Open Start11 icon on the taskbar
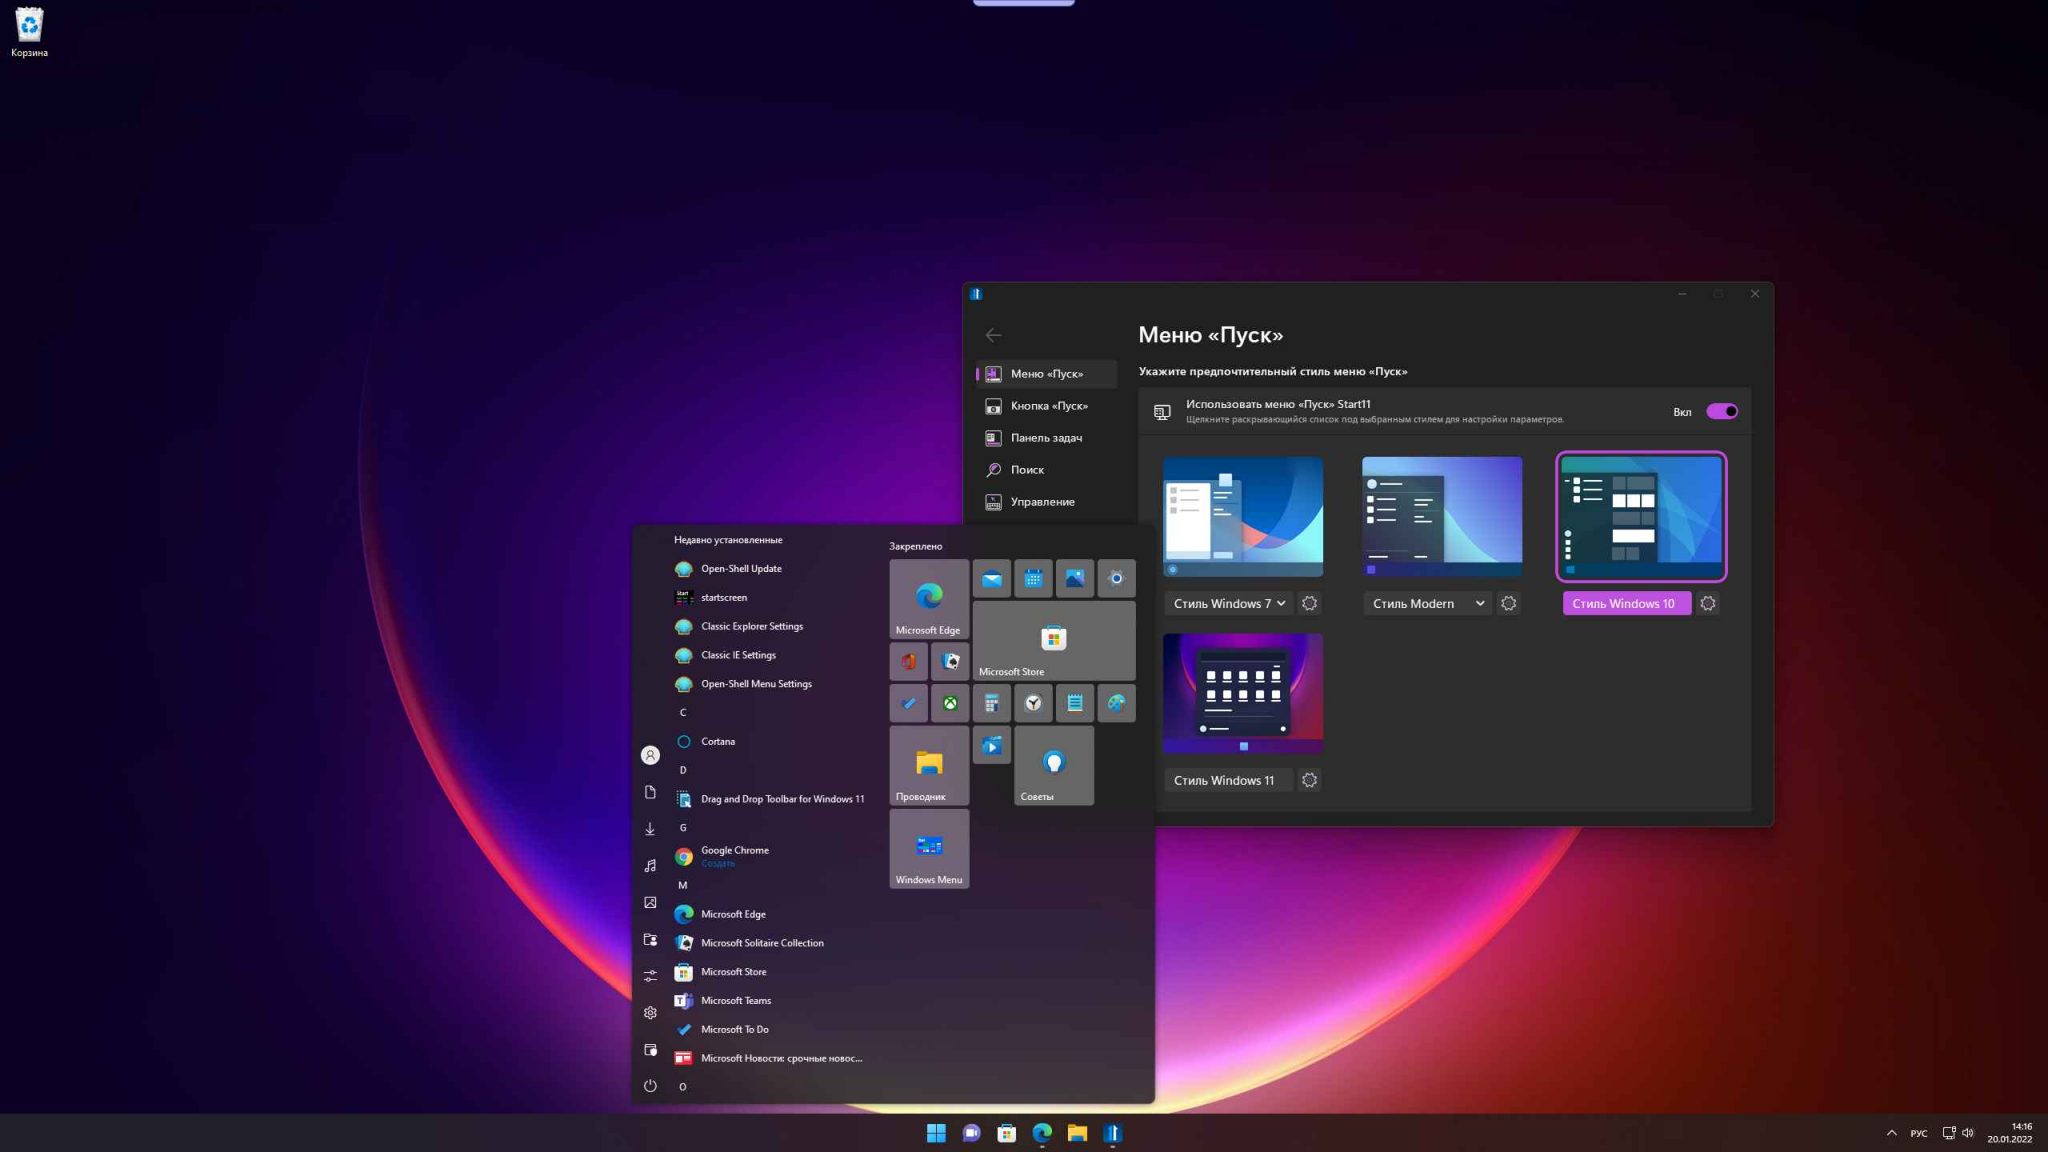 [x=1112, y=1133]
